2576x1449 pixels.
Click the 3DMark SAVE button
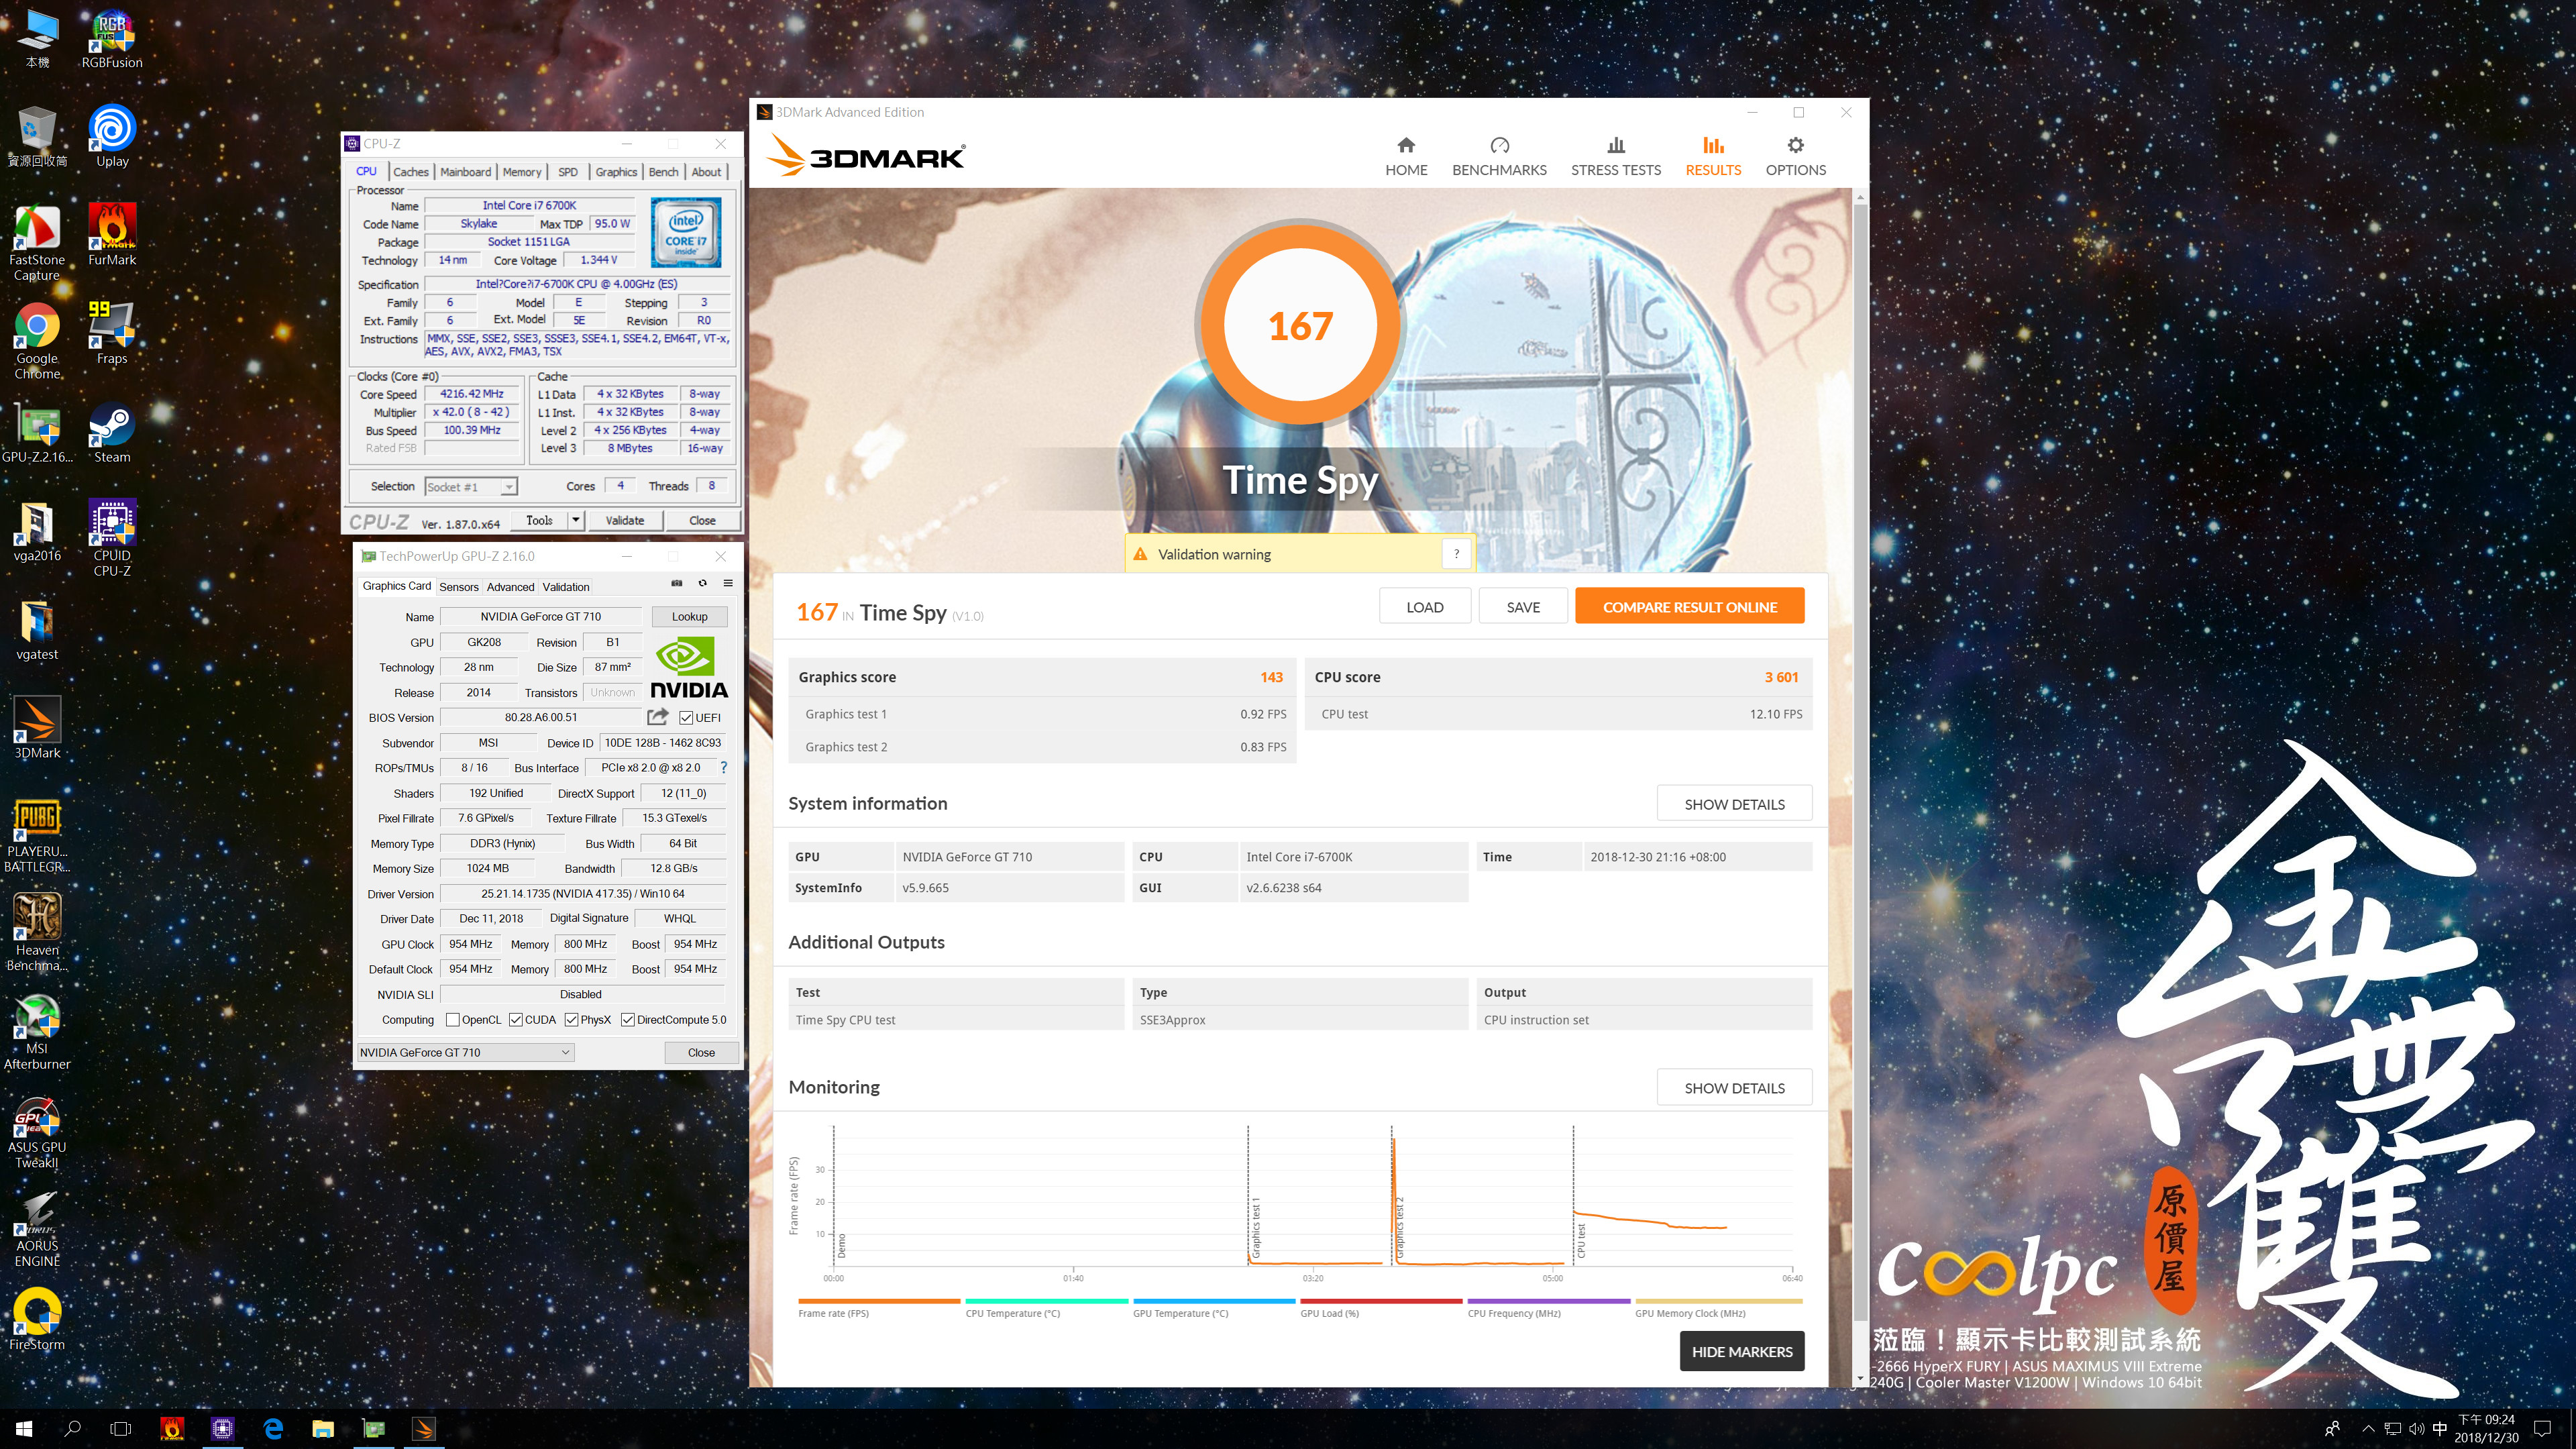1522,606
